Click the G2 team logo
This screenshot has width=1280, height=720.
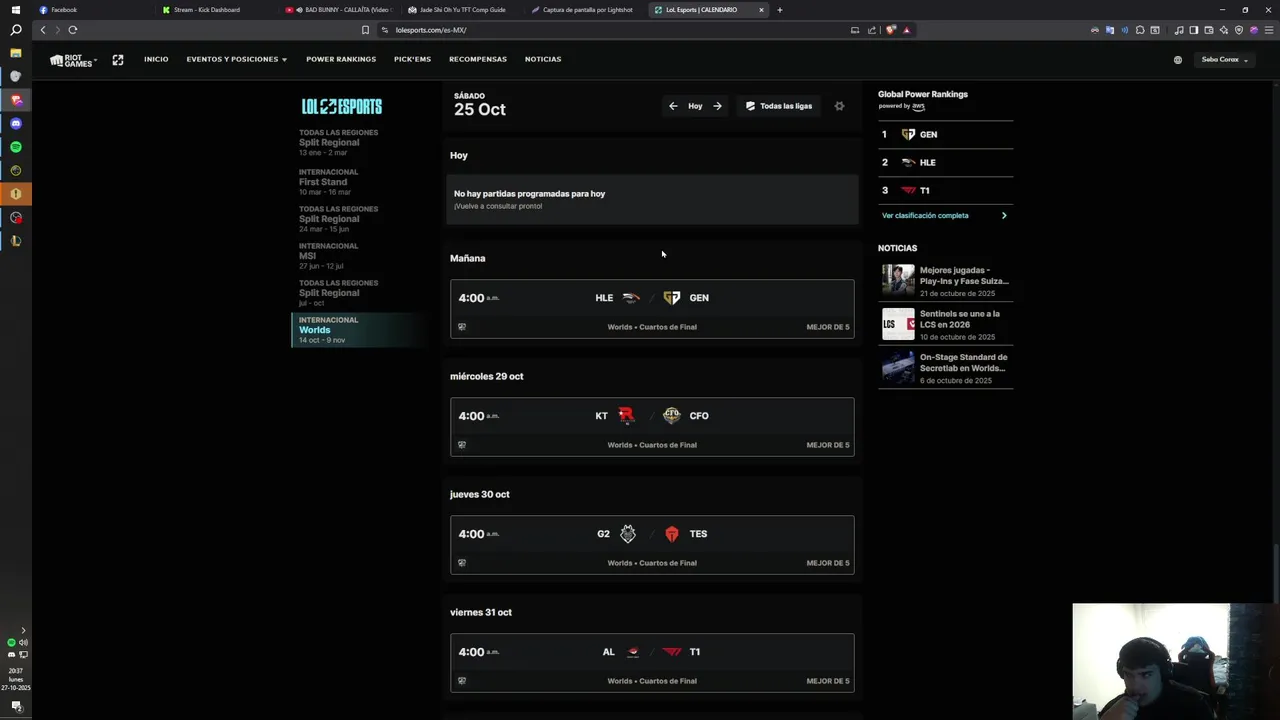(x=628, y=534)
